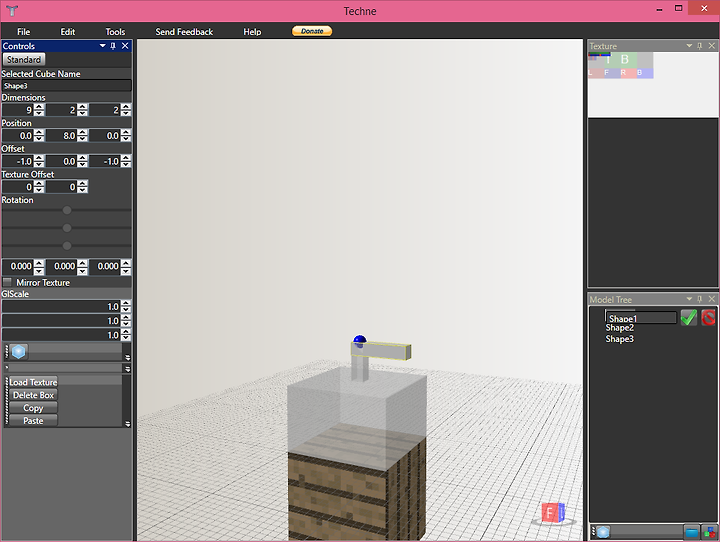This screenshot has height=542, width=720.
Task: Click the Paste button
Action: tap(33, 421)
